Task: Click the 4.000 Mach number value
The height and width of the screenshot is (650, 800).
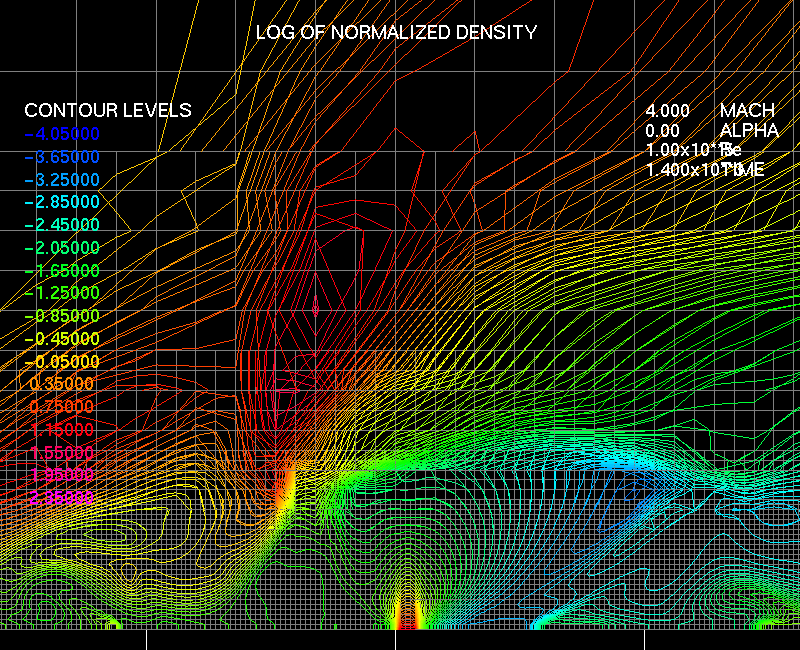Action: (x=667, y=110)
